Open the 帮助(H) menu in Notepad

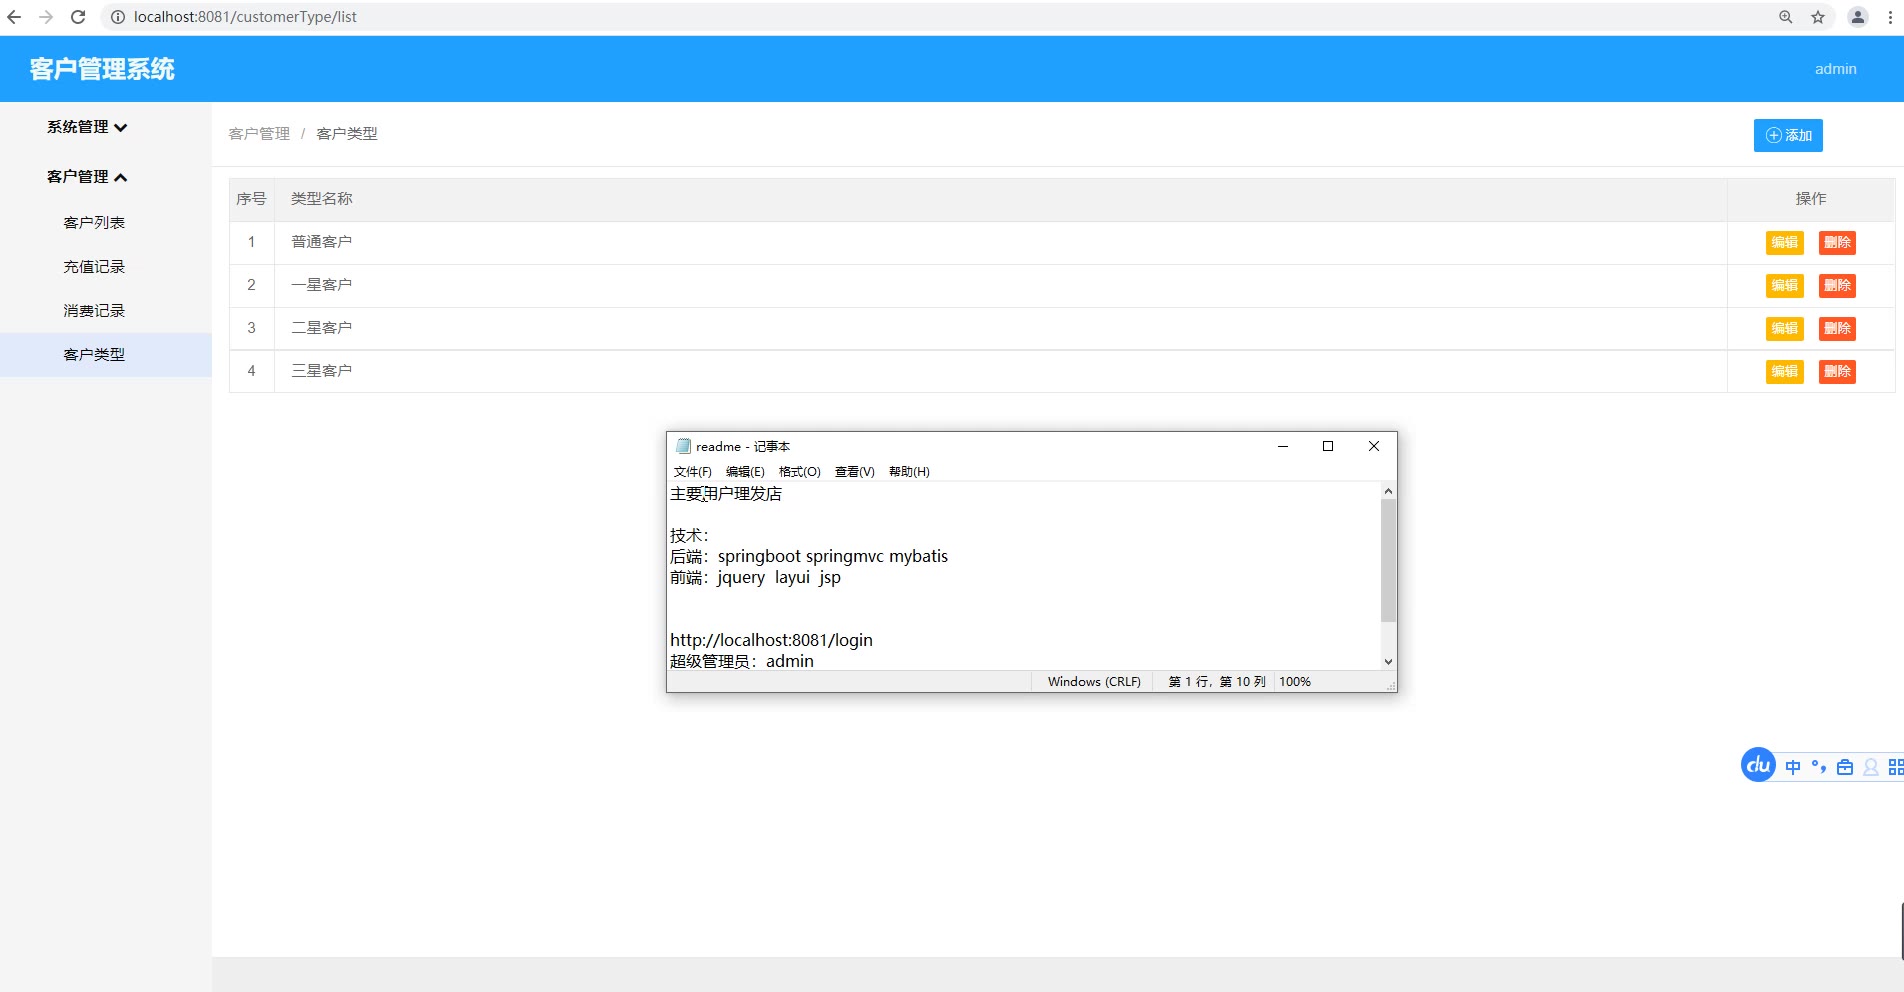(909, 472)
